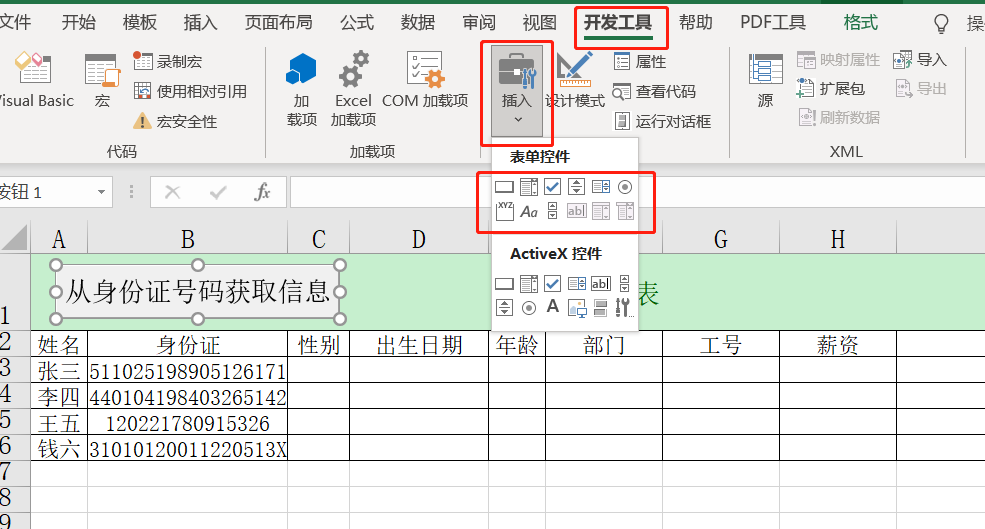Click 查看代码 (View Code)
985x529 pixels.
coord(654,92)
